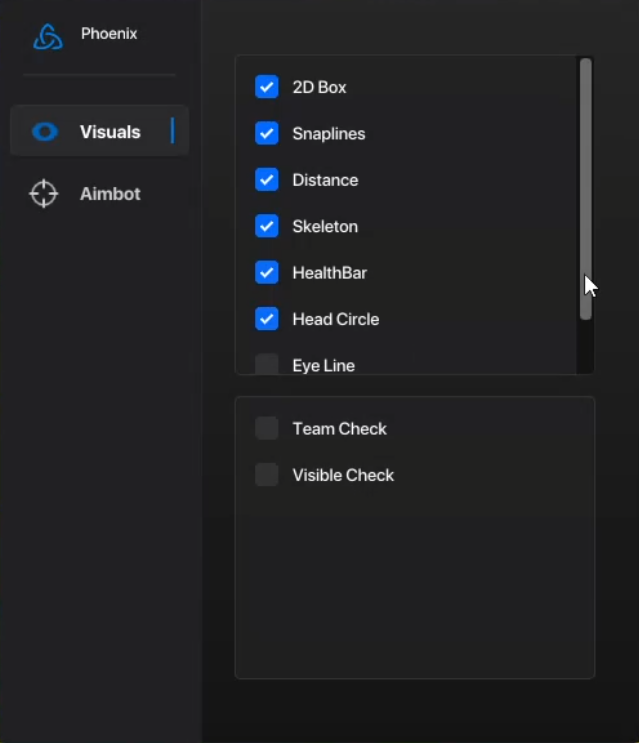639x743 pixels.
Task: Select the Aimbot crosshair icon
Action: point(44,193)
